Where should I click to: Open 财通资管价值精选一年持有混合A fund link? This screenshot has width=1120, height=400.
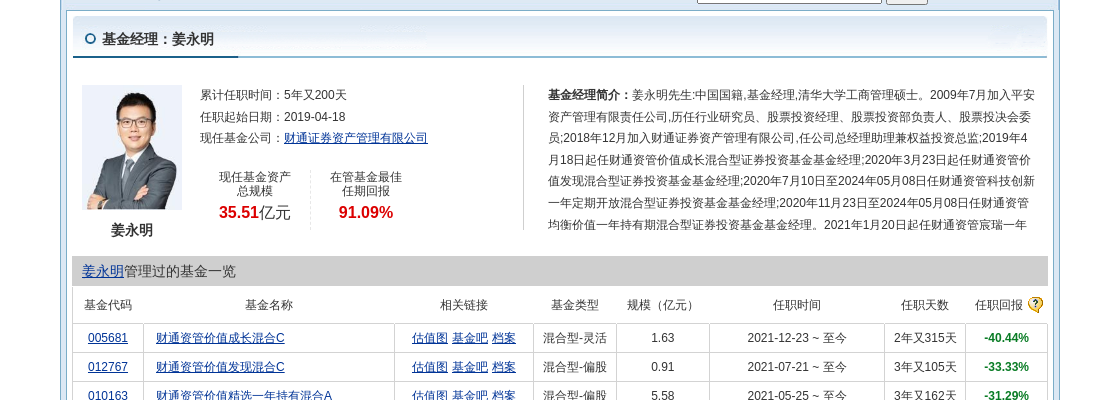pos(244,395)
